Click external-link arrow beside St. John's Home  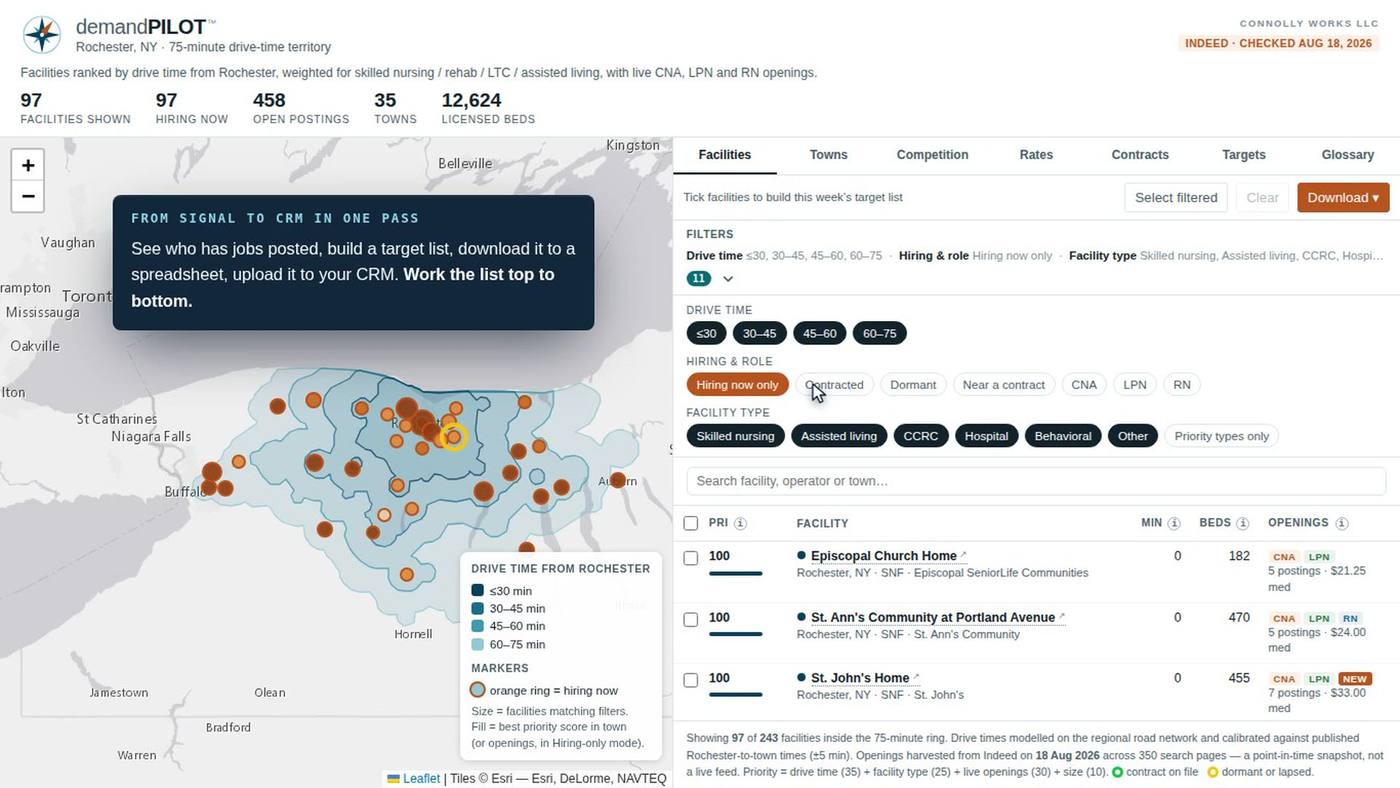916,677
